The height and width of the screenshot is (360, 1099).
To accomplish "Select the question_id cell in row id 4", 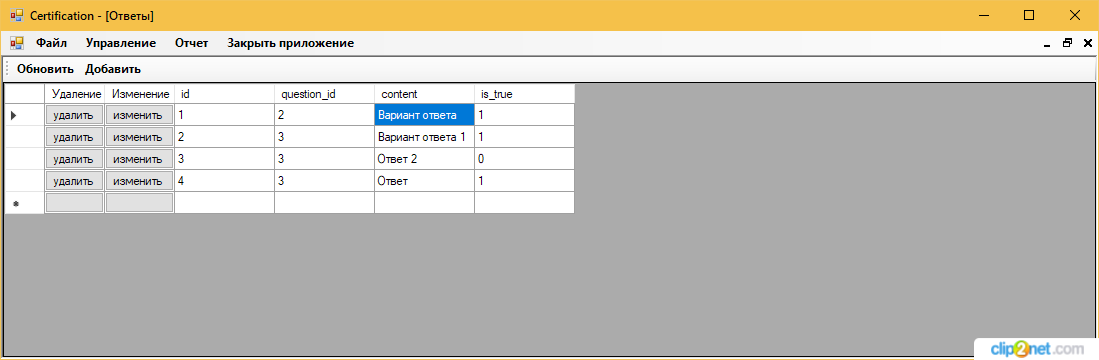I will click(x=325, y=181).
